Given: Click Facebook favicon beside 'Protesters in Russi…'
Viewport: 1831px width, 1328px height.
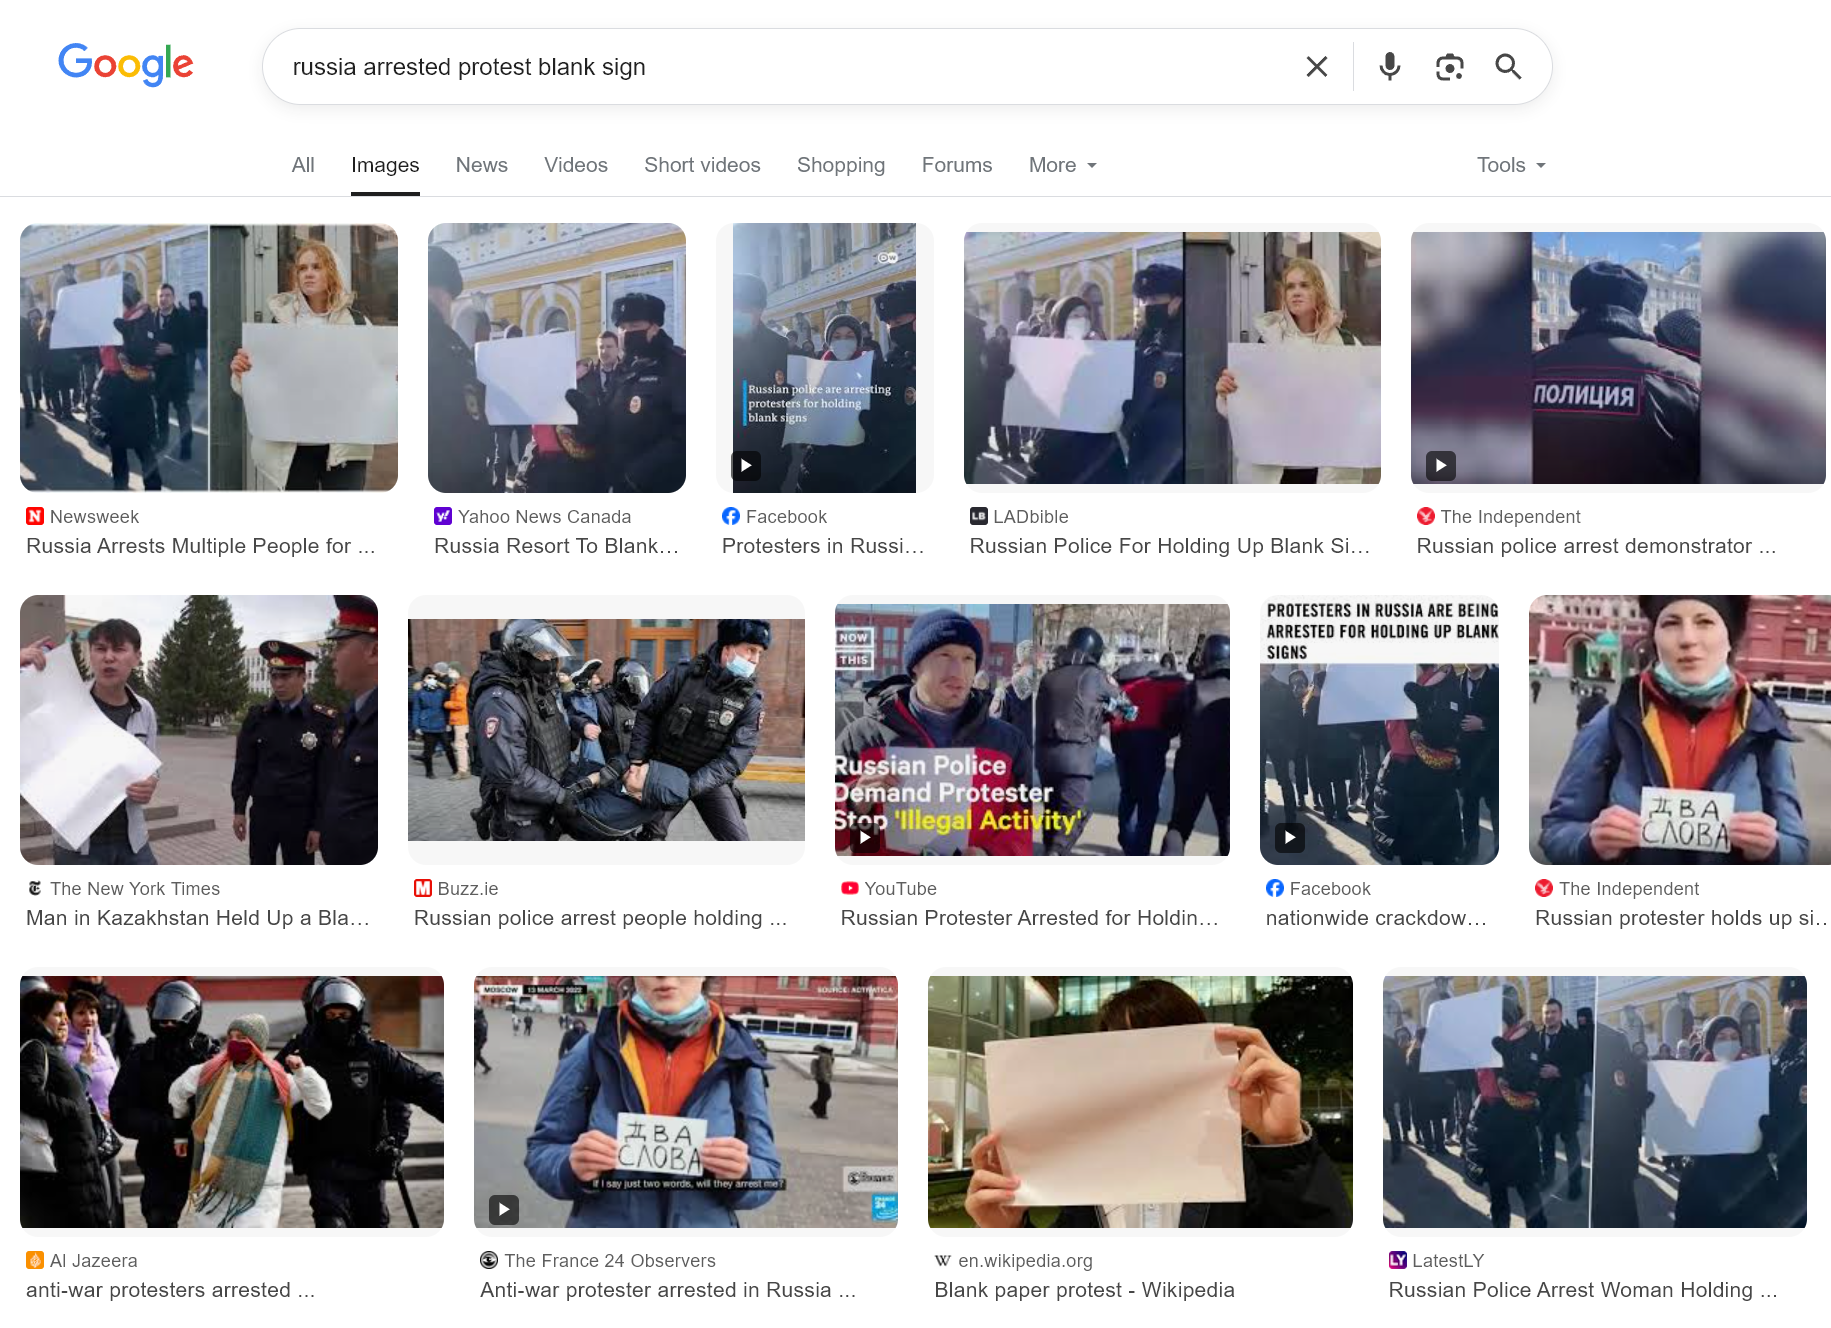Looking at the screenshot, I should [731, 516].
